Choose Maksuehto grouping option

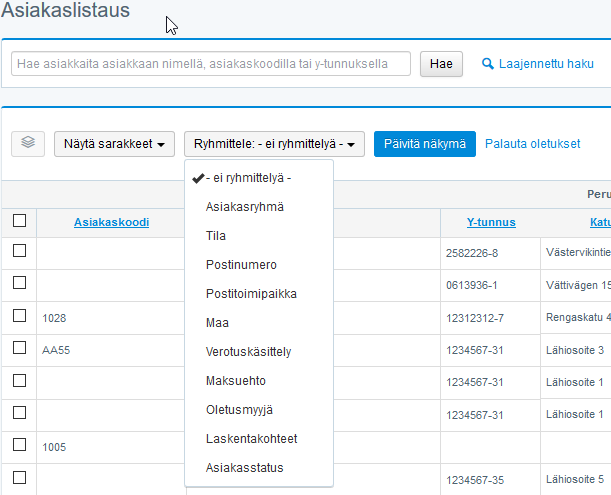pyautogui.click(x=259, y=380)
